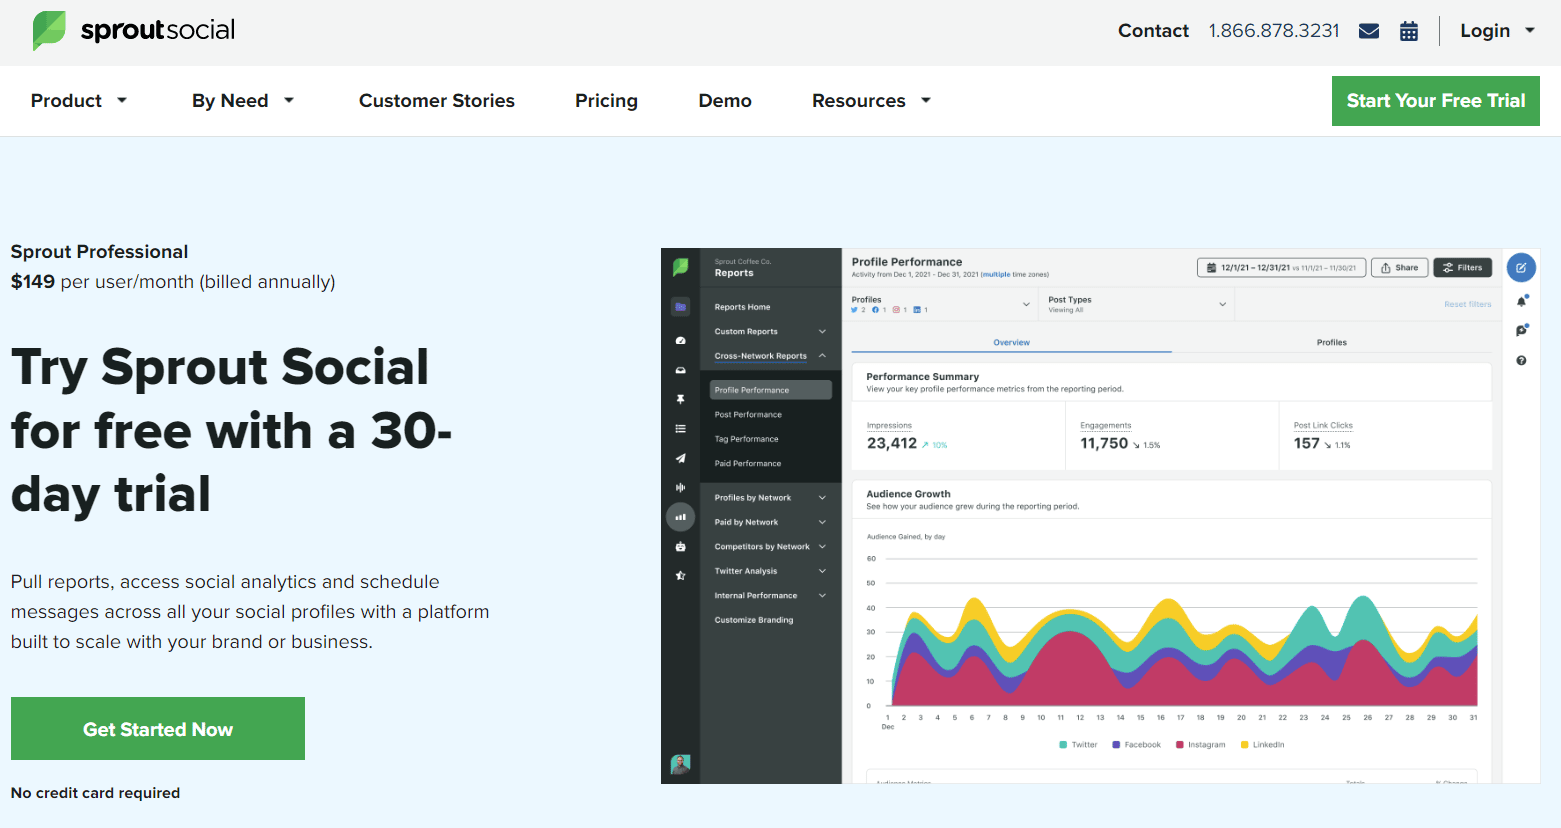Click the Facebook icon under Profiles
This screenshot has width=1561, height=828.
click(875, 310)
